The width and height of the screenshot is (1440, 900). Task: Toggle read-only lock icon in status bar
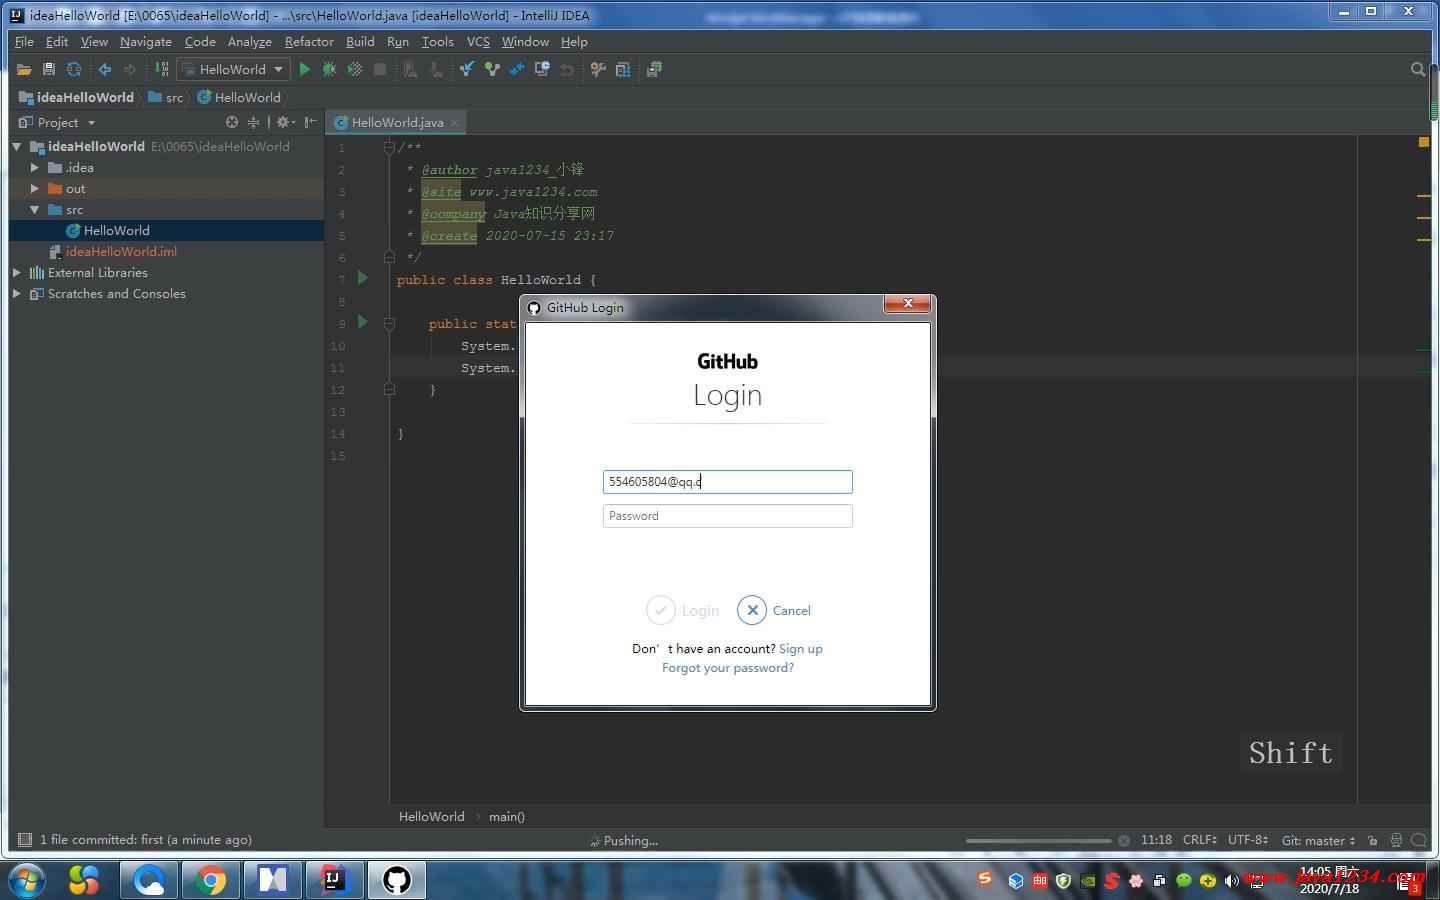pyautogui.click(x=1372, y=840)
